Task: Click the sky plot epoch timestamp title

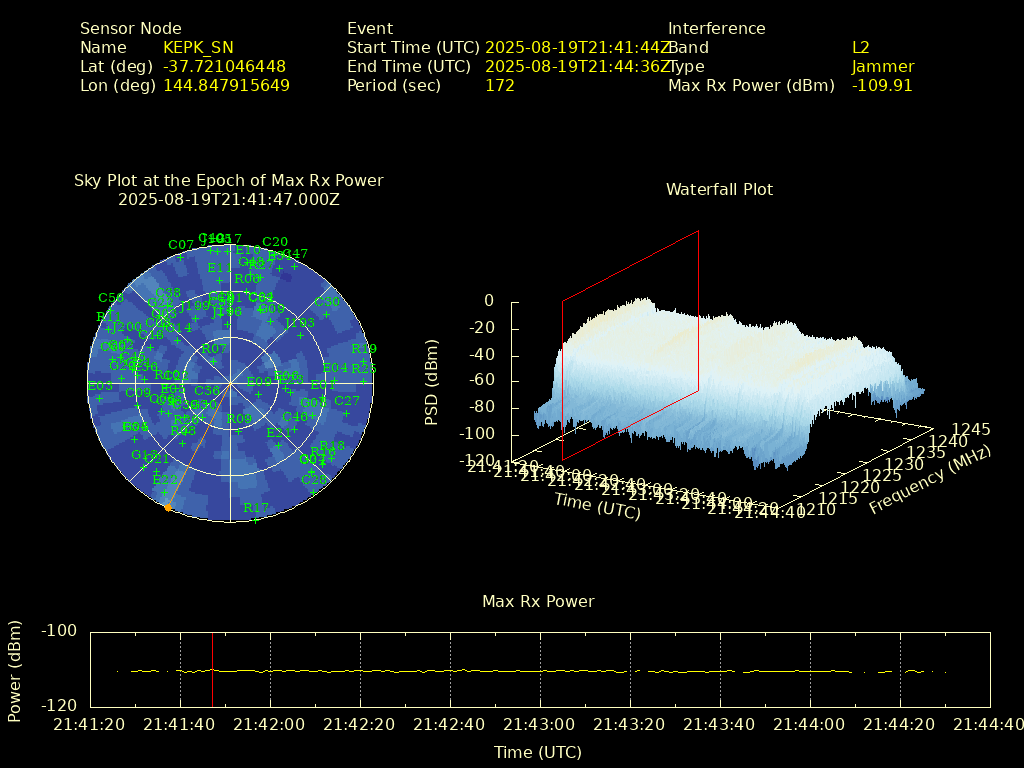Action: [x=229, y=199]
